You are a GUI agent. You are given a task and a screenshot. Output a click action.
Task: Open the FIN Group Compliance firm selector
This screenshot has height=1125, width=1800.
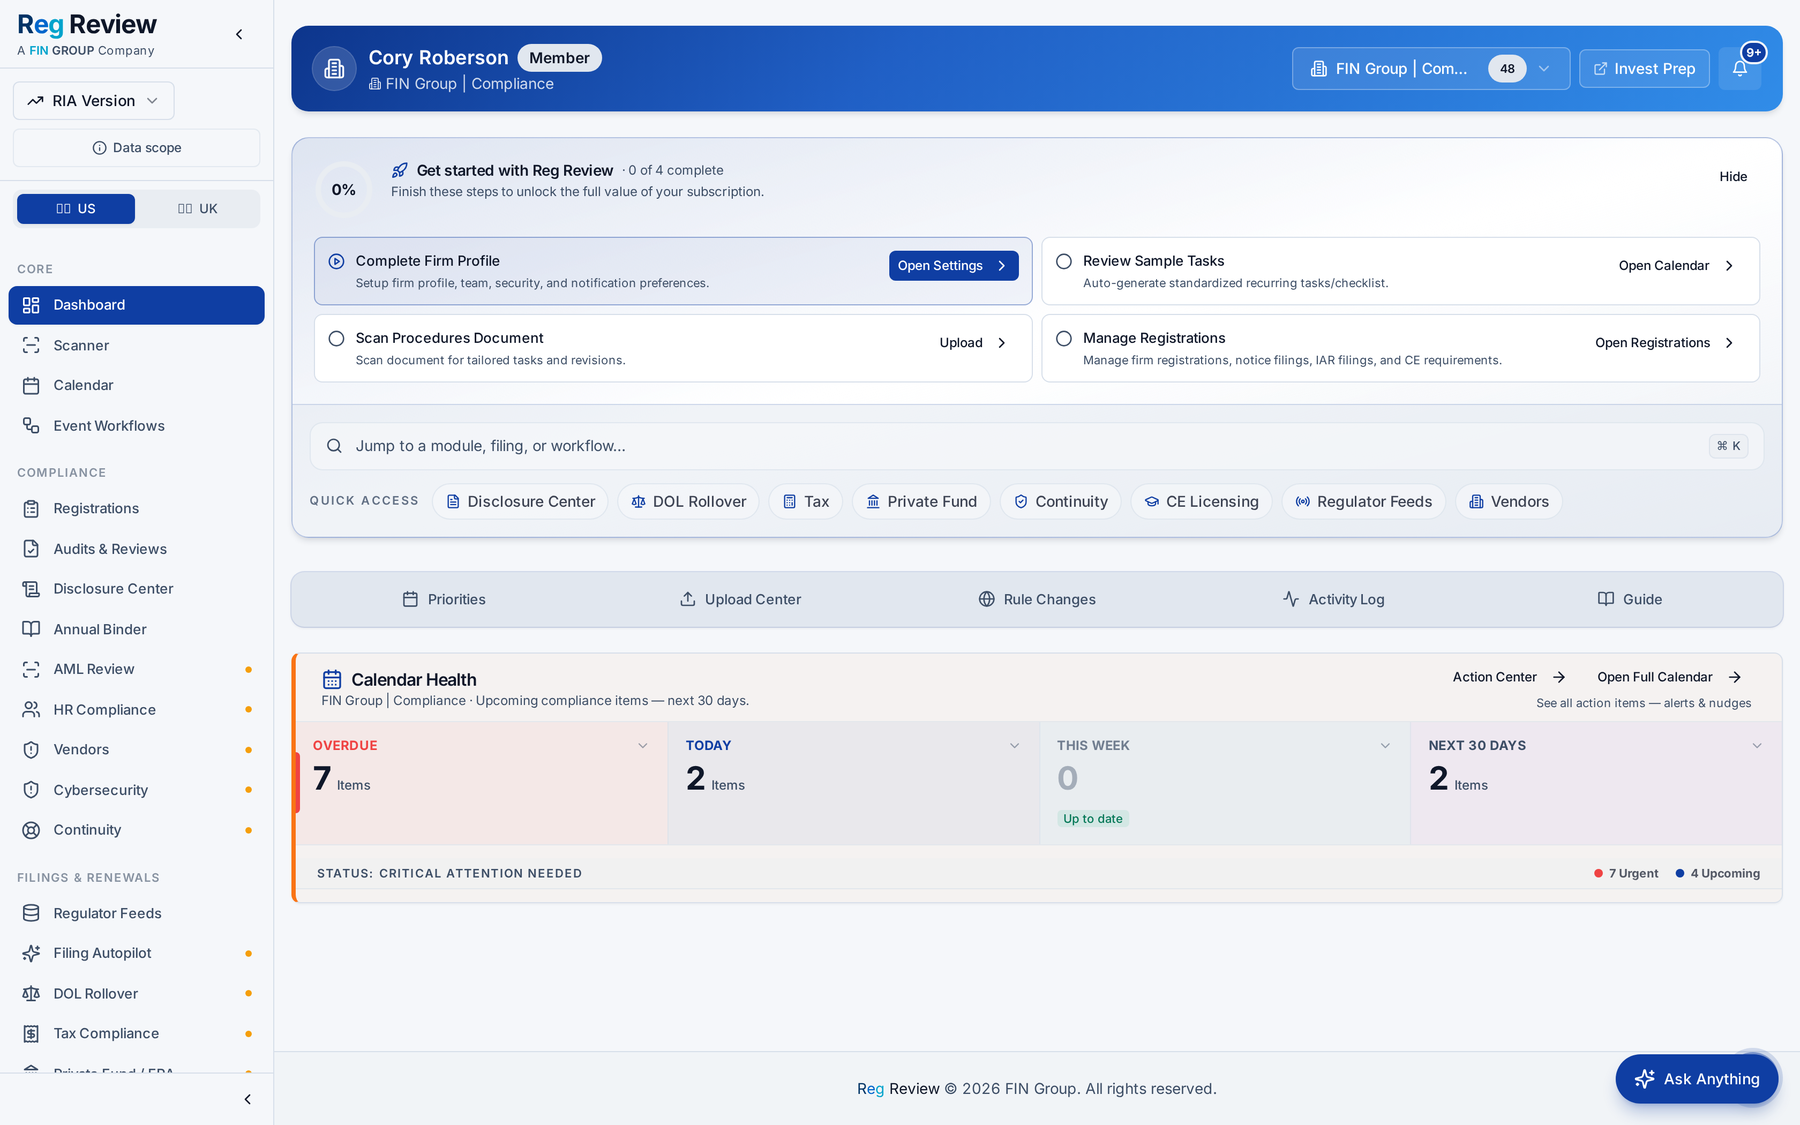coord(1430,69)
